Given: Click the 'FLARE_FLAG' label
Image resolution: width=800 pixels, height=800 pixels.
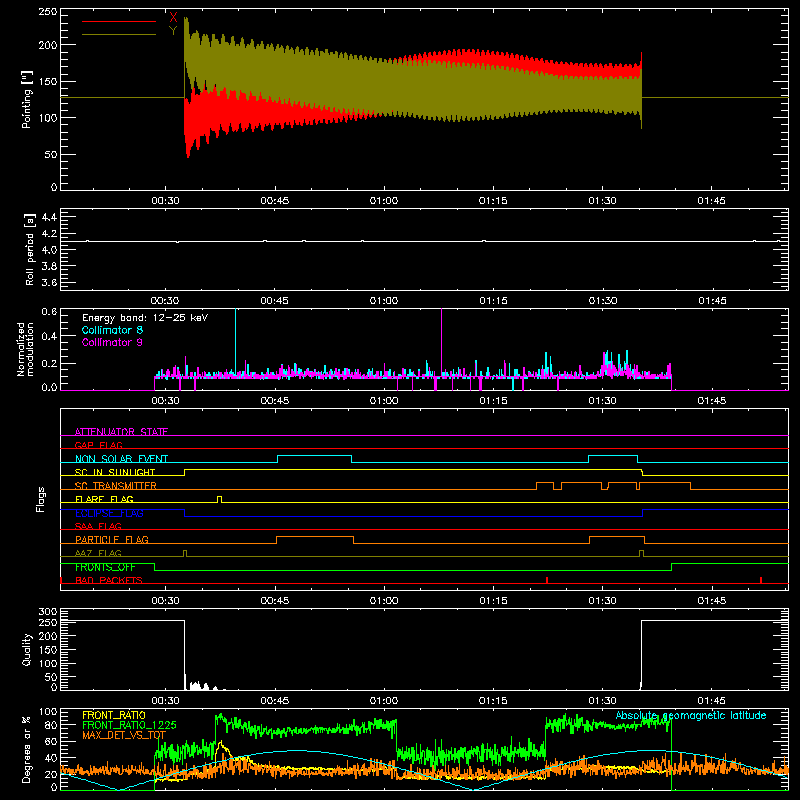Looking at the screenshot, I should [x=104, y=499].
